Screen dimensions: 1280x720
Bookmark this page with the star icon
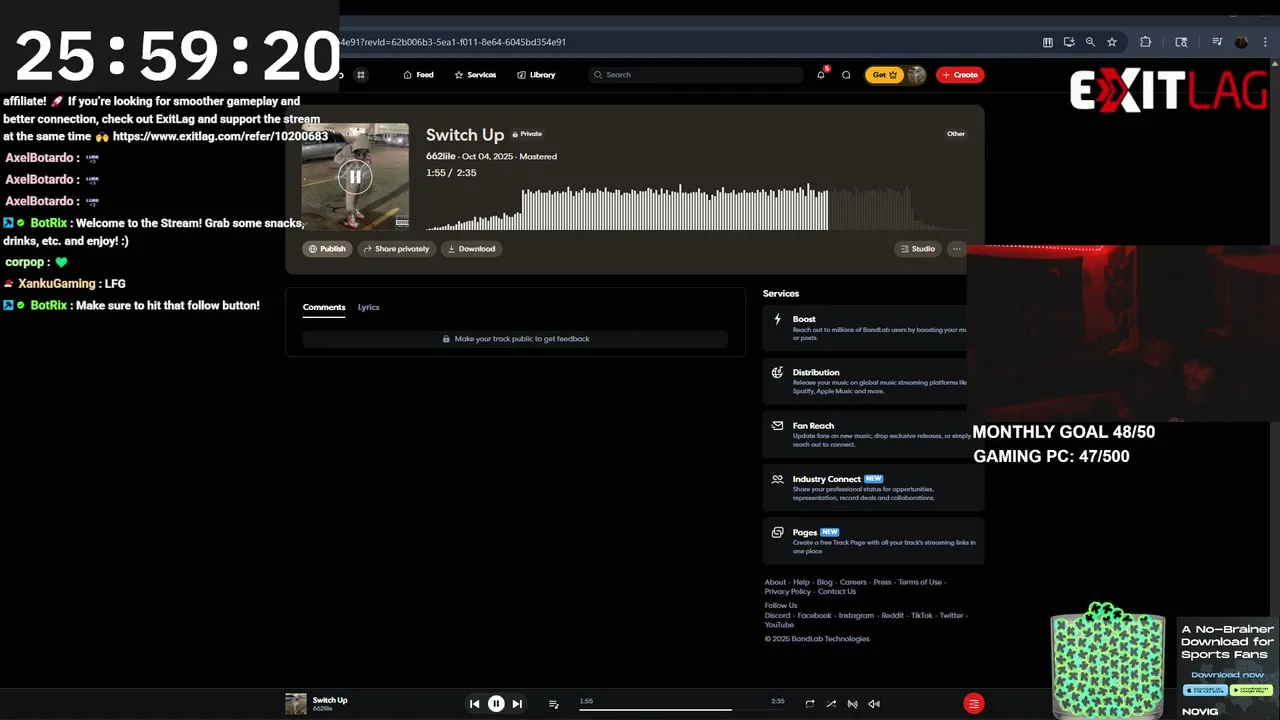[1112, 42]
